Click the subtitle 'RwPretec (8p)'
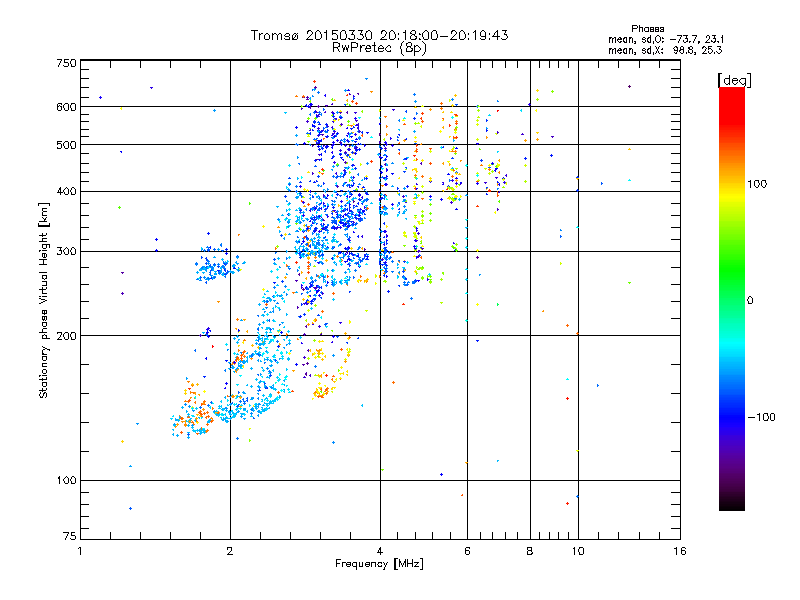This screenshot has width=800, height=600. coord(379,48)
